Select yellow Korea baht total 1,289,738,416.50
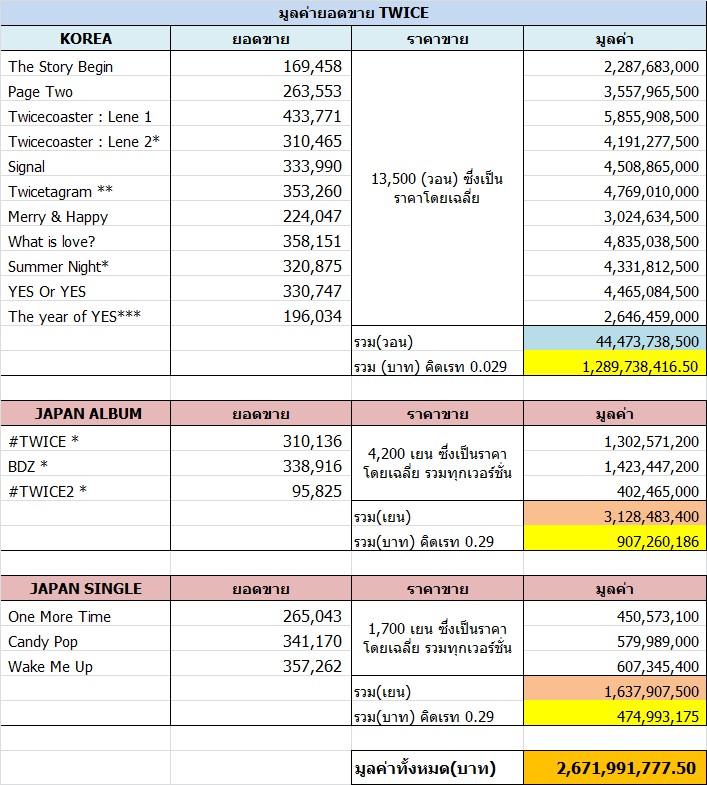The width and height of the screenshot is (707, 785). point(614,366)
